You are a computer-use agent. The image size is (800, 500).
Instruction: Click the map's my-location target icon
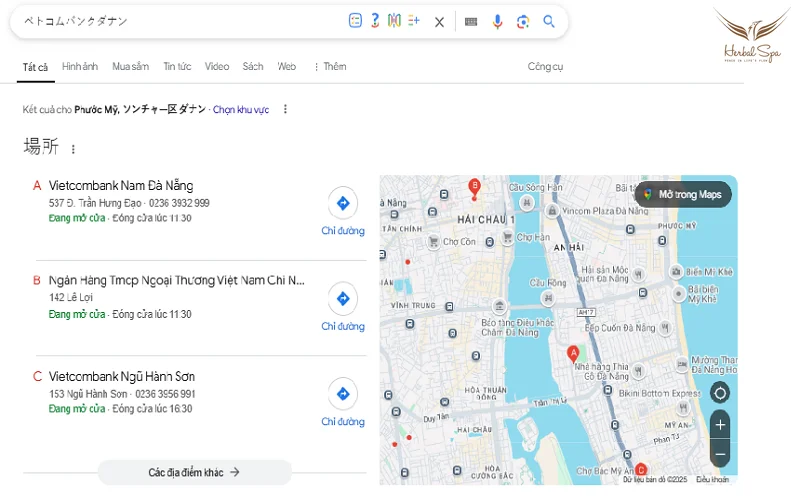pyautogui.click(x=720, y=393)
